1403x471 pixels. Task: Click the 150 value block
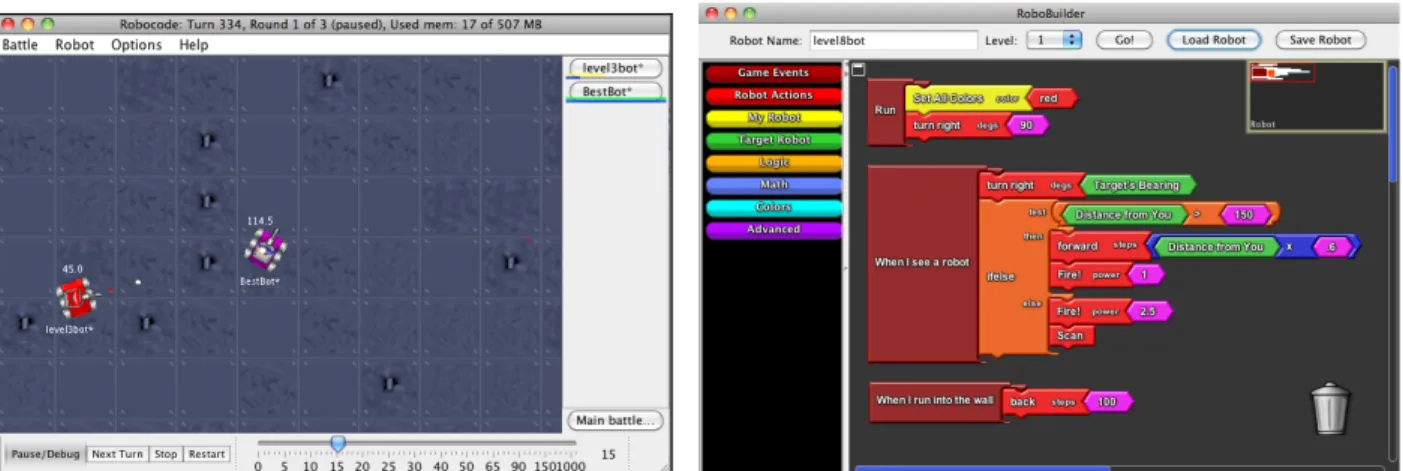point(1243,214)
